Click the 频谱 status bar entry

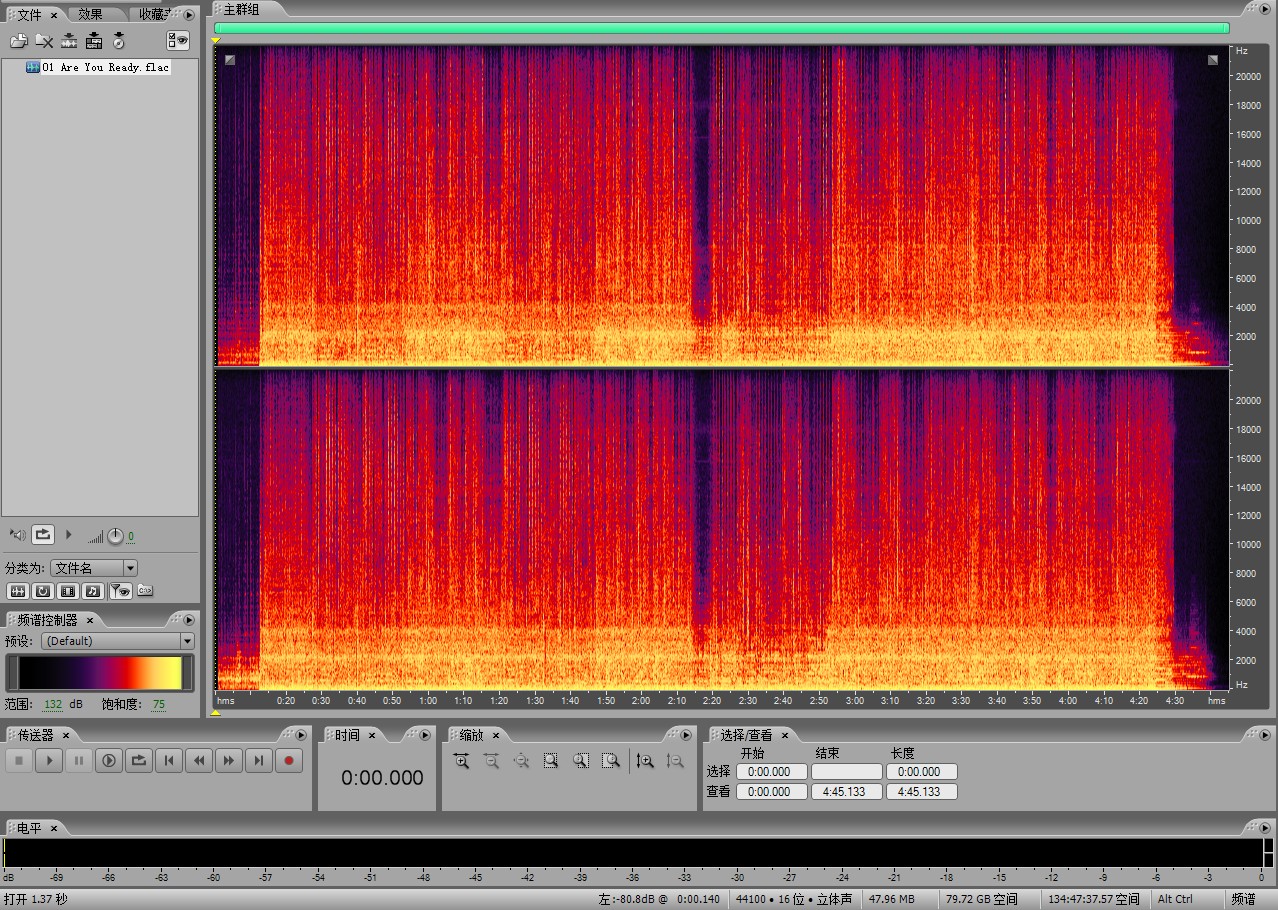tap(1243, 899)
